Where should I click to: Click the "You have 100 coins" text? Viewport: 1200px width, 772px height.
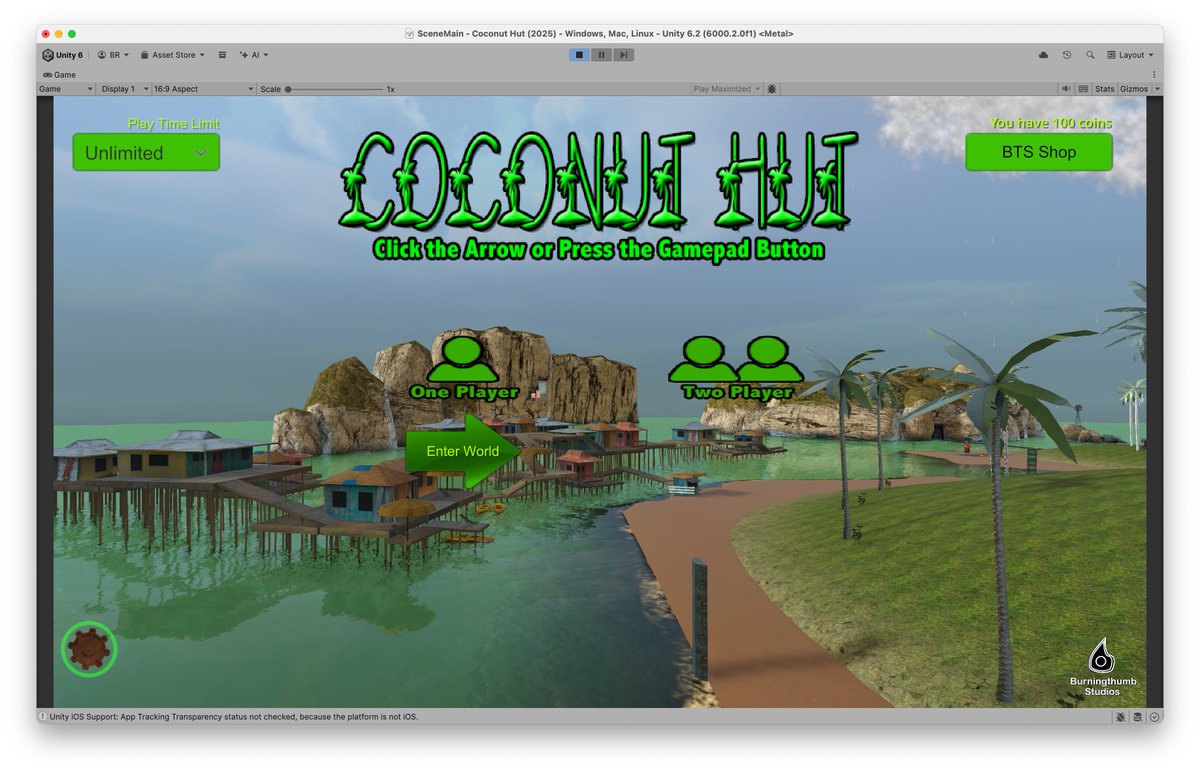coord(1051,123)
